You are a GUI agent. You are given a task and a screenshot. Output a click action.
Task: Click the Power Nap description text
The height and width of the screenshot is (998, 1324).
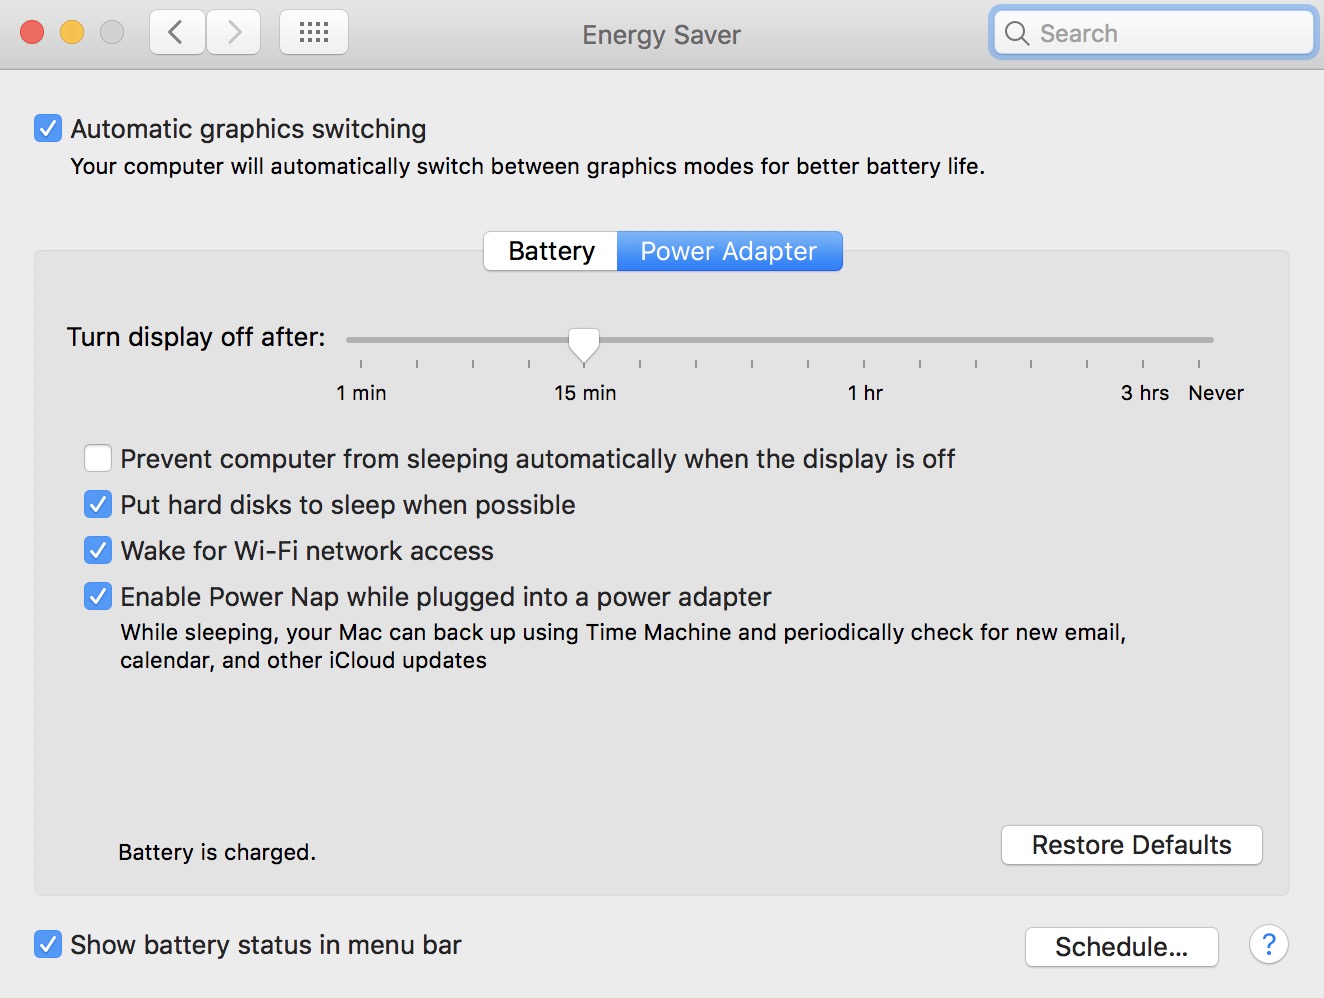click(x=623, y=646)
